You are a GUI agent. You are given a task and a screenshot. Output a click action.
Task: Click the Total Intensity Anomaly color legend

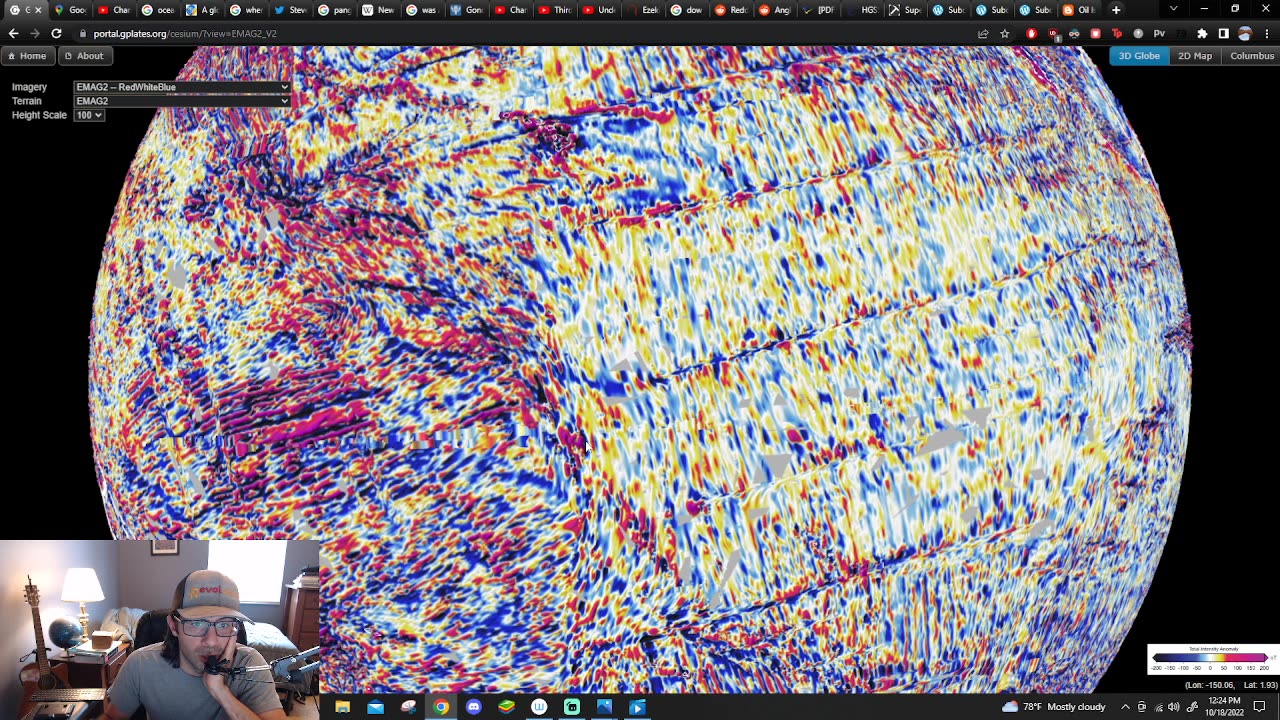coord(1212,659)
